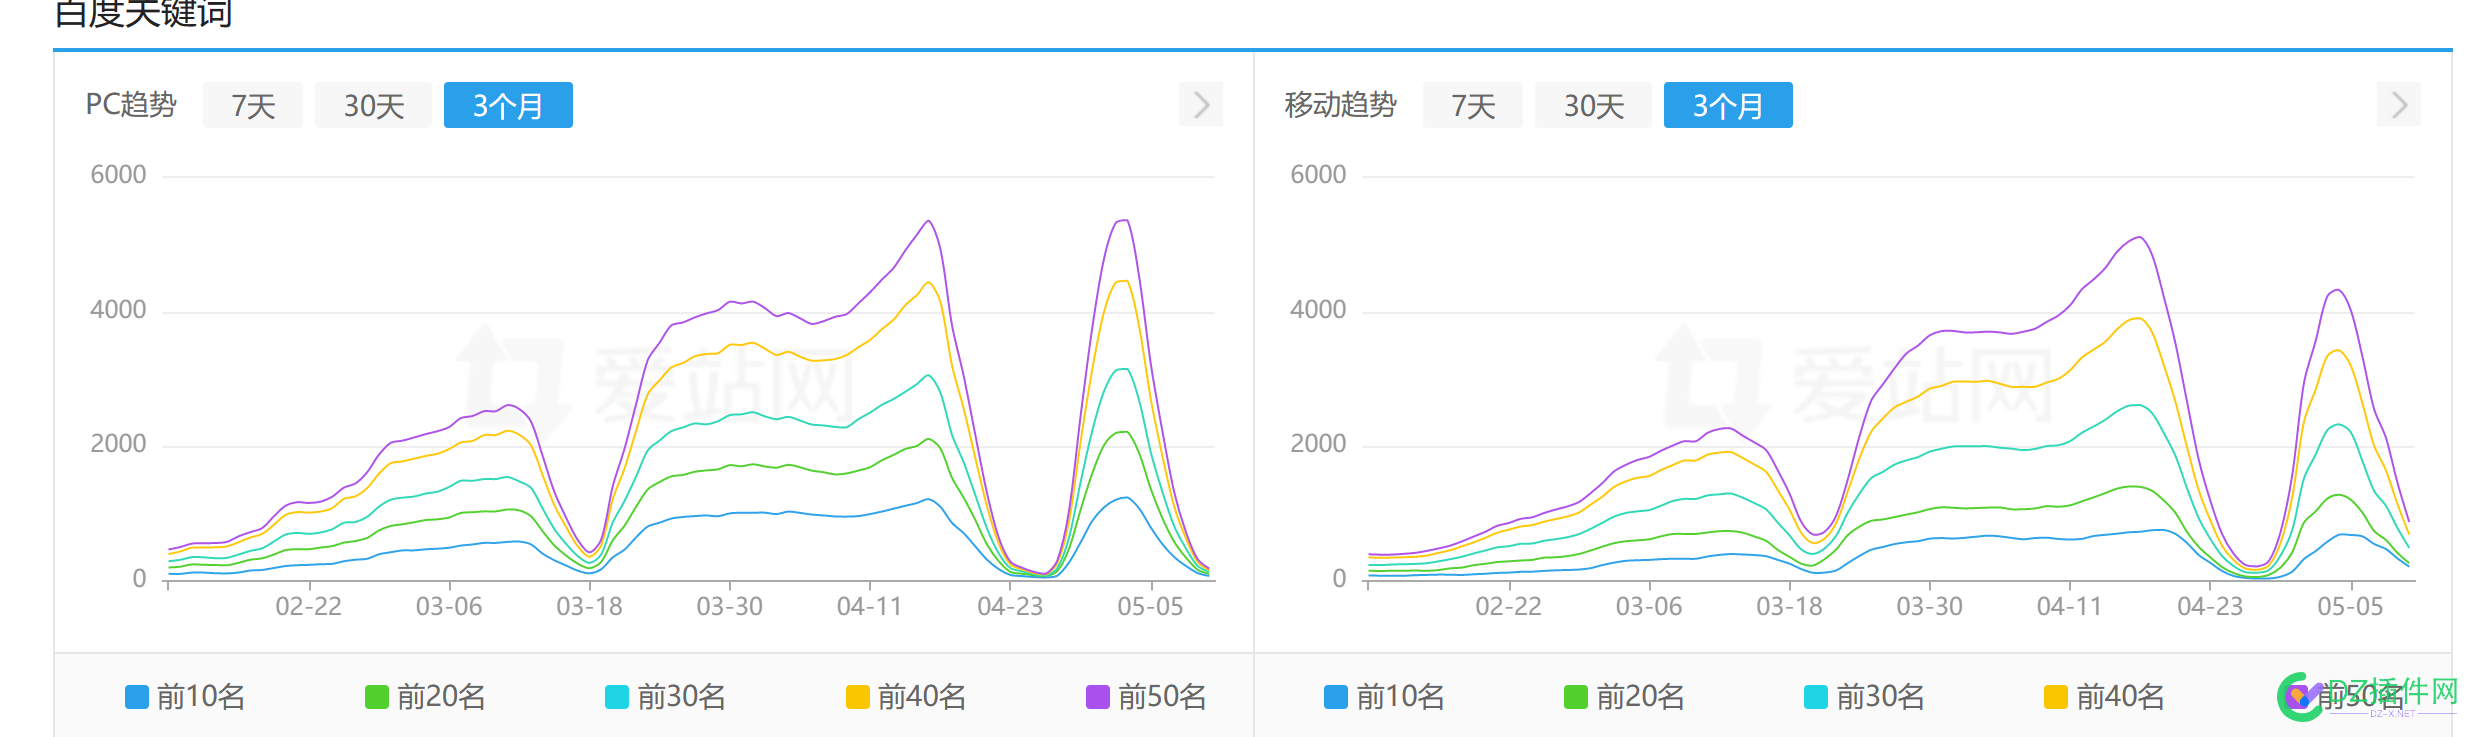Click 6000 axis value on PC chart
The width and height of the screenshot is (2477, 737).
[x=118, y=175]
